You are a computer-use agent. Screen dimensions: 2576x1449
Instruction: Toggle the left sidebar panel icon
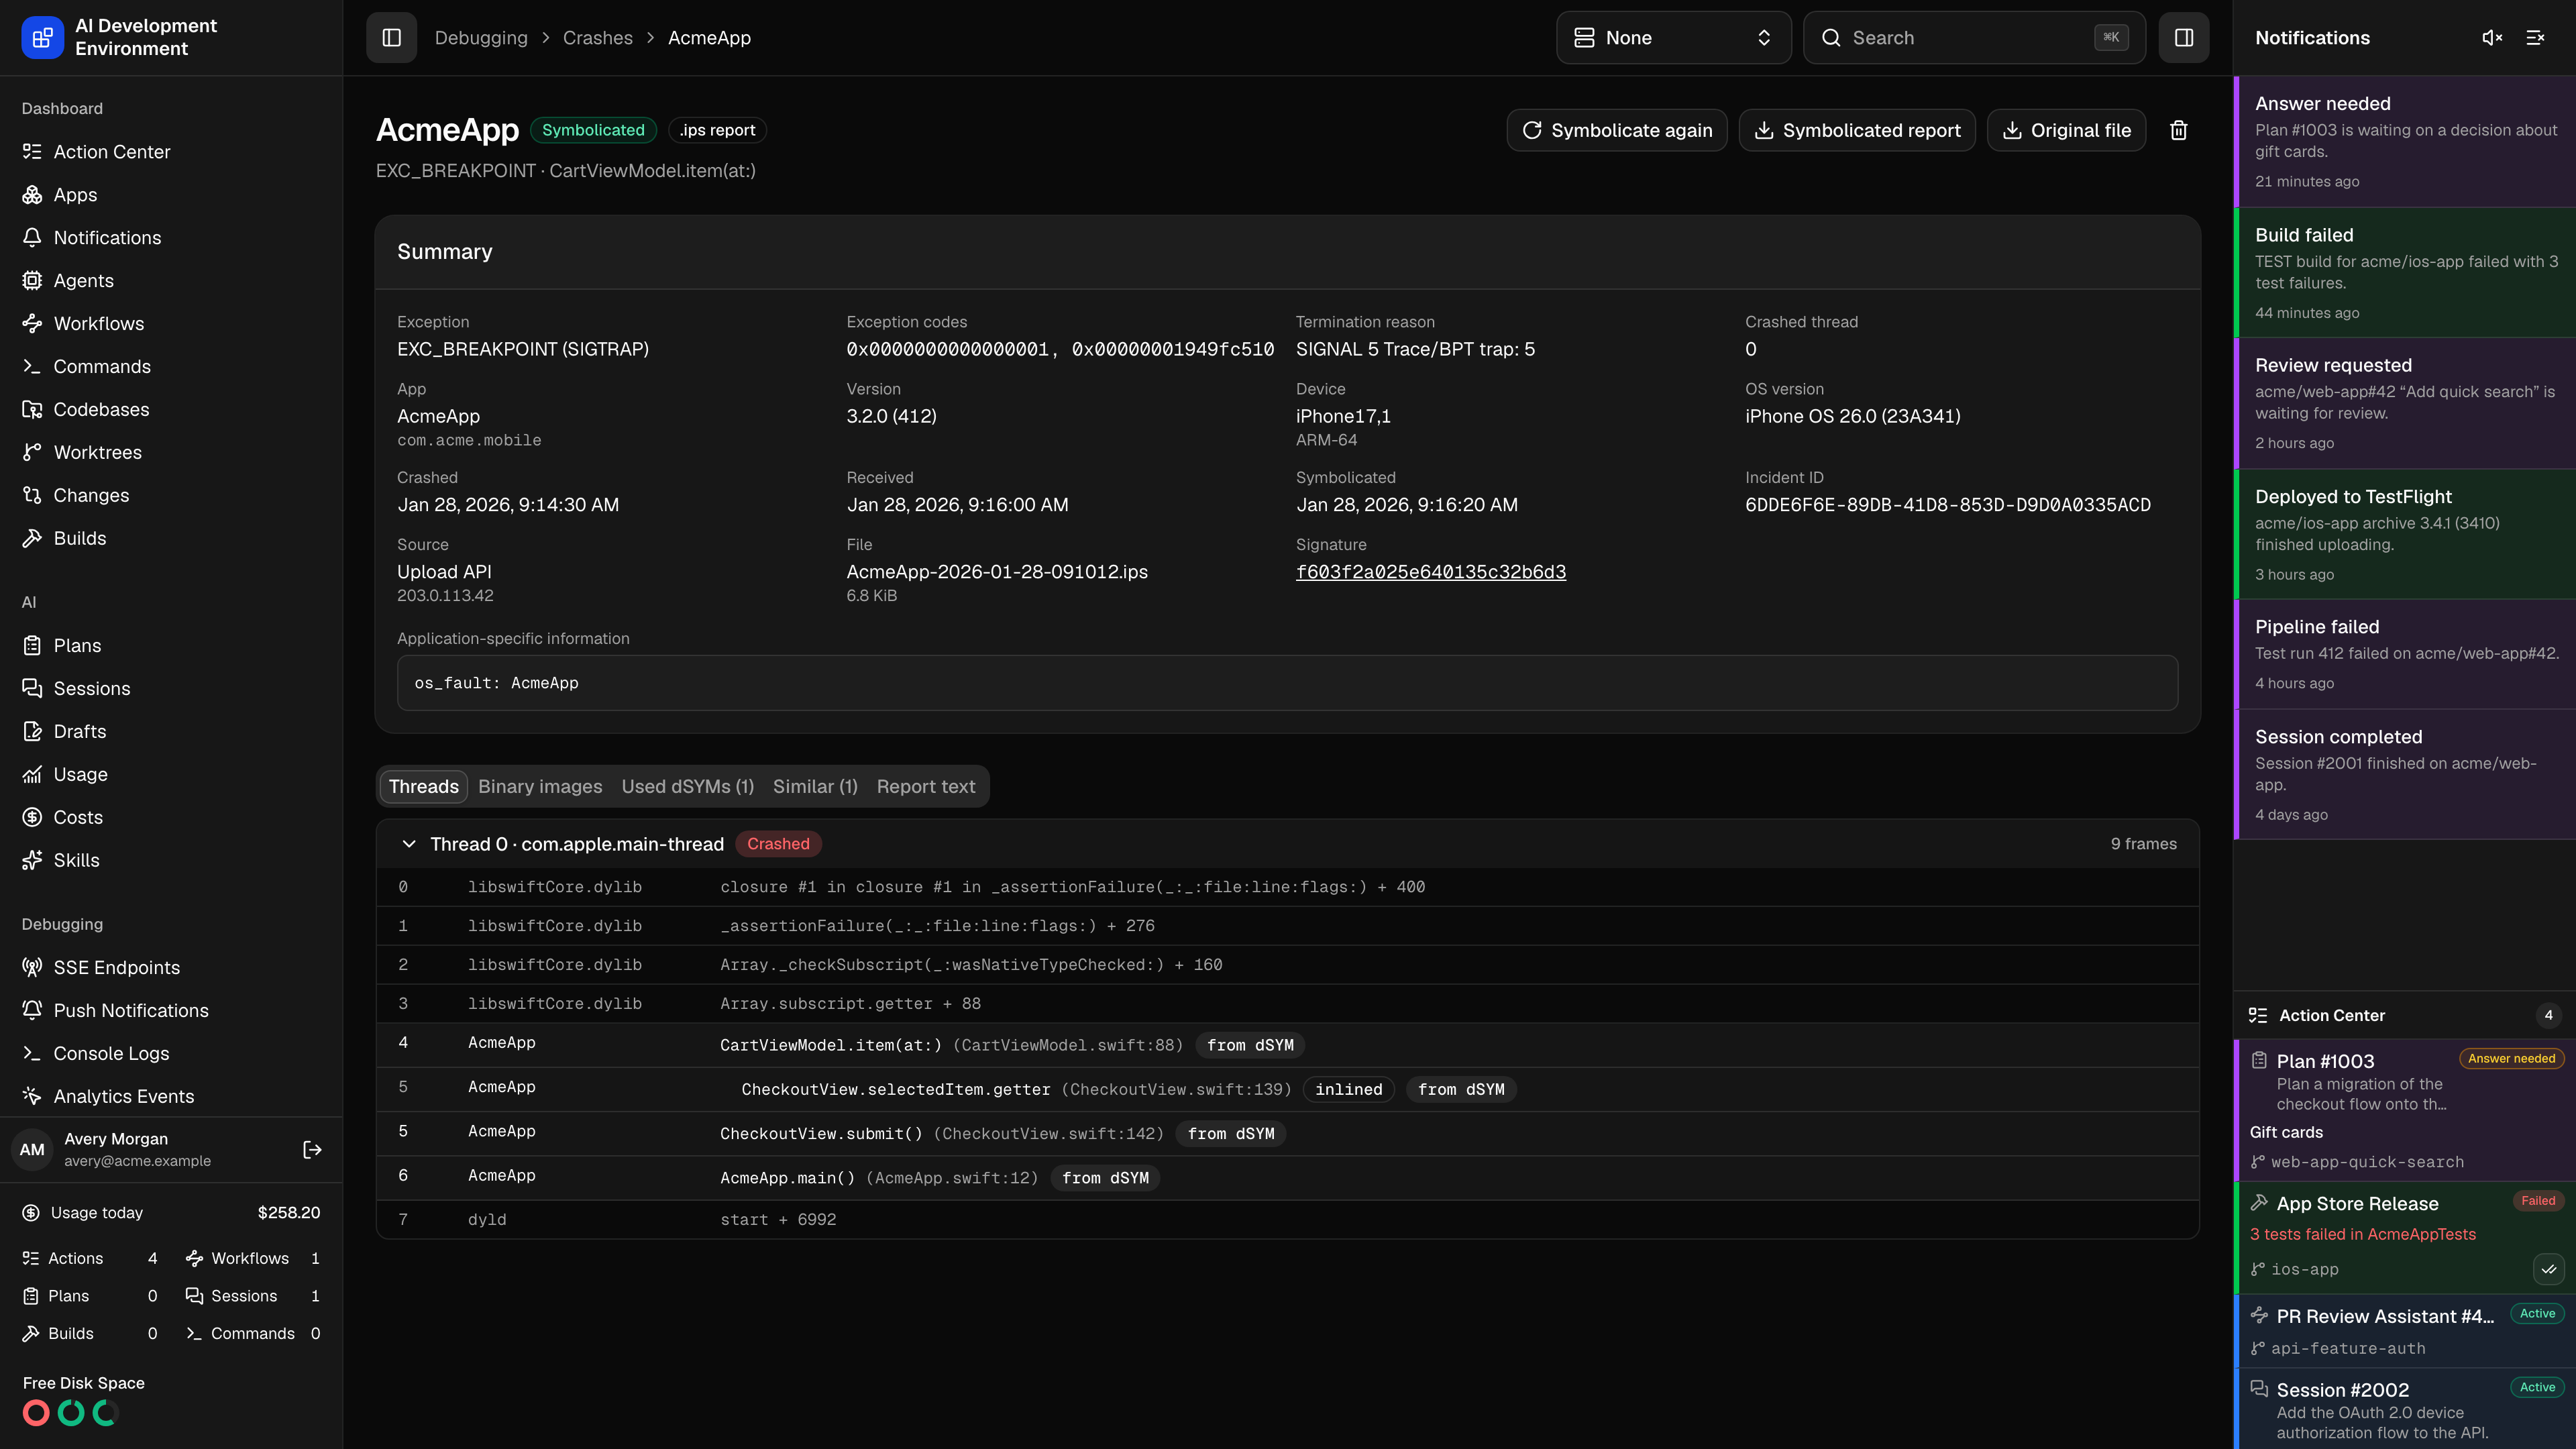click(x=391, y=38)
